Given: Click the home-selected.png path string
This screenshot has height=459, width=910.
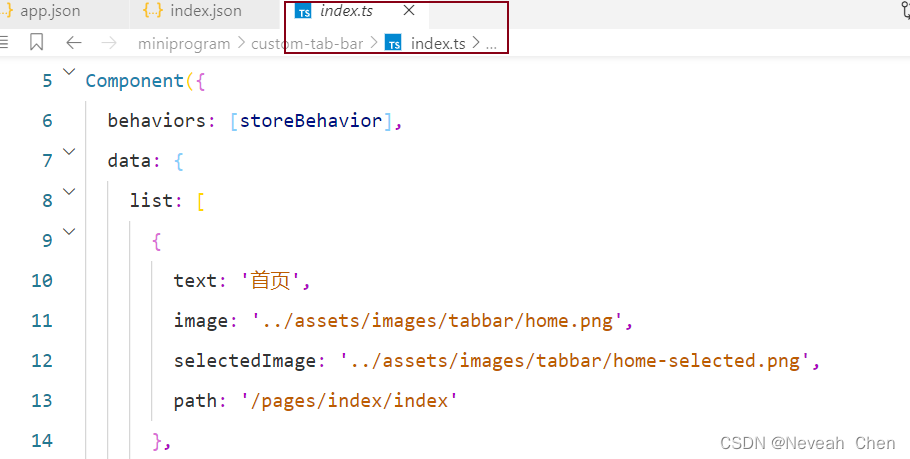Looking at the screenshot, I should pyautogui.click(x=575, y=361).
